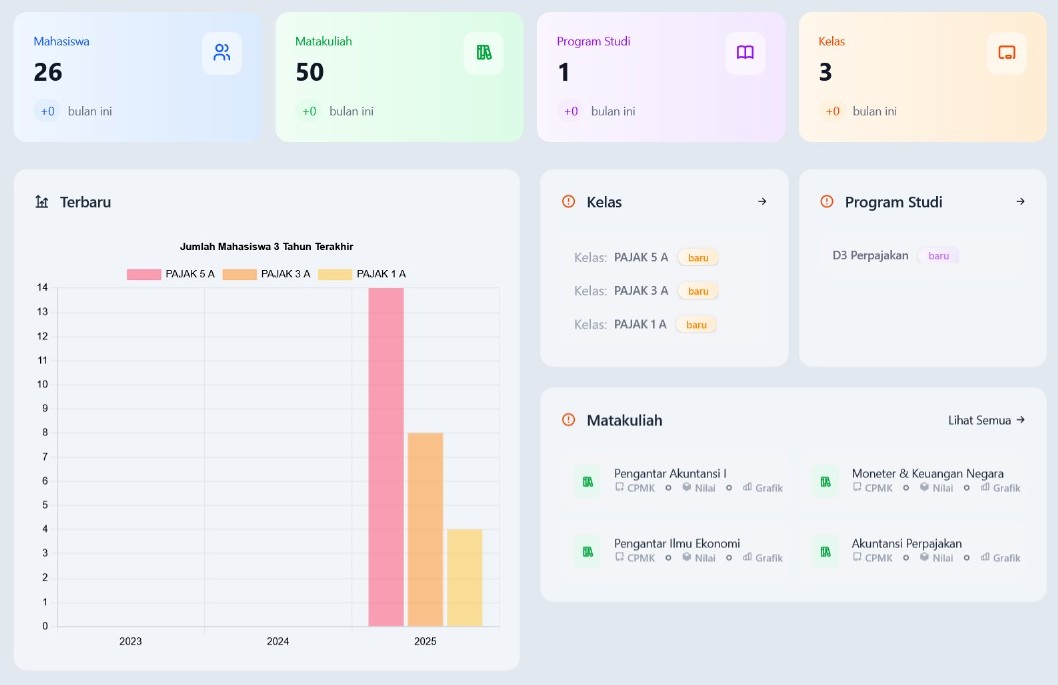Click the Pengantar Akuntansi I course icon
Screen dimensions: 1058x685
click(x=588, y=481)
